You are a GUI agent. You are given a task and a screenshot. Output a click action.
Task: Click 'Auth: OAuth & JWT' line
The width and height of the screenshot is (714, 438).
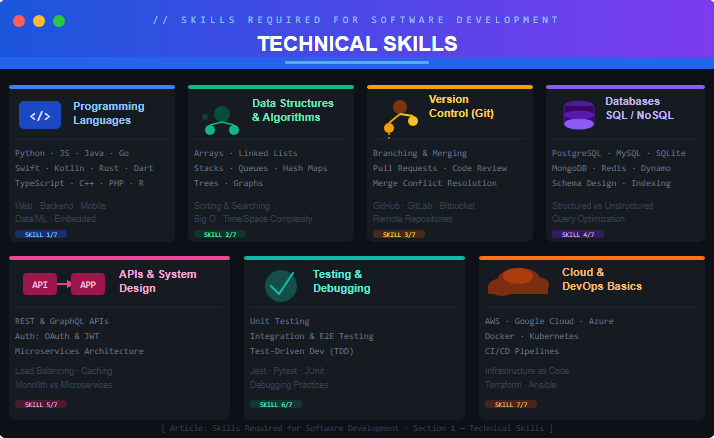(57, 336)
